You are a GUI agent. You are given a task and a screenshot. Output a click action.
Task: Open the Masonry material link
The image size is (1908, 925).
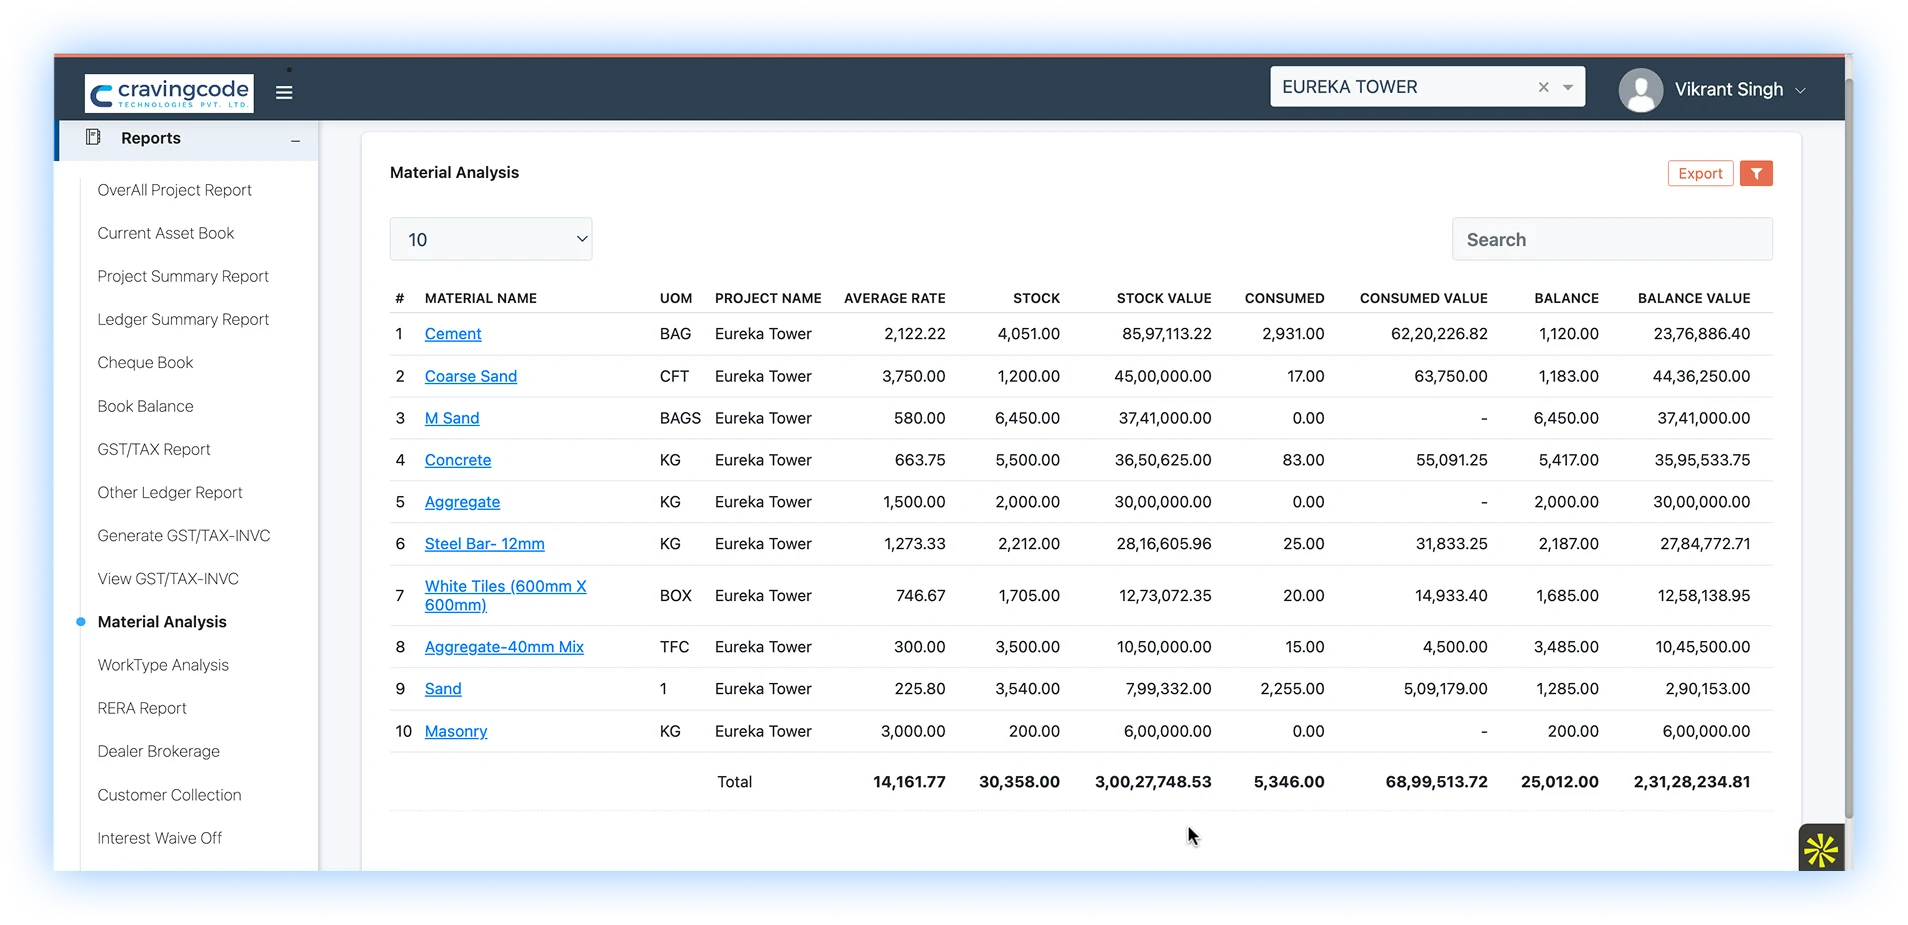point(456,731)
